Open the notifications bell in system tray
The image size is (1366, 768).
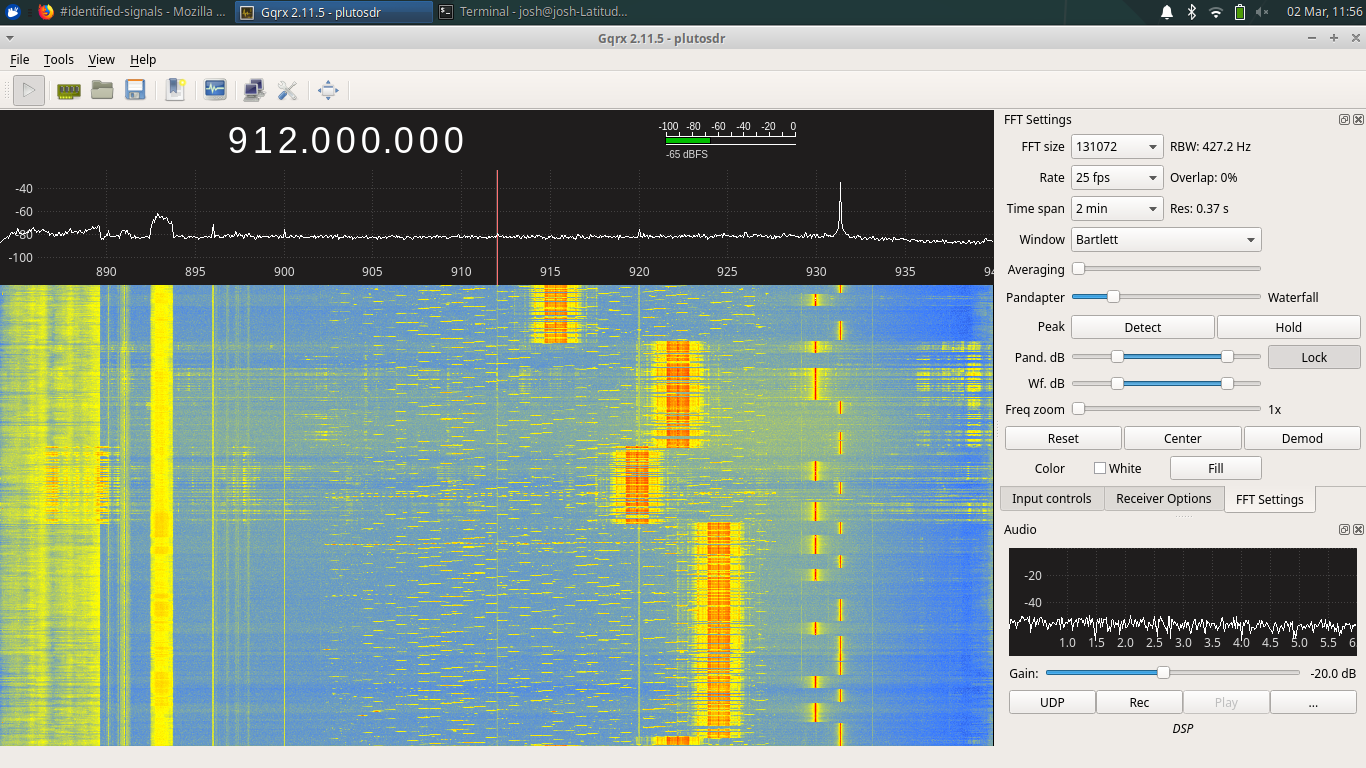pos(1166,12)
